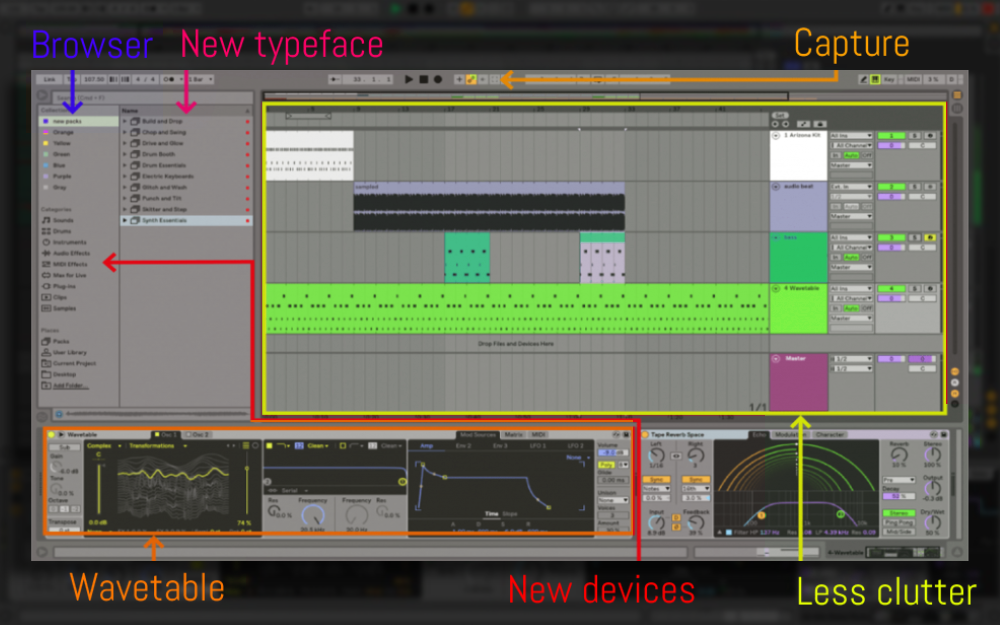Click the Stop button in transport
This screenshot has height=625, width=1000.
coord(423,80)
